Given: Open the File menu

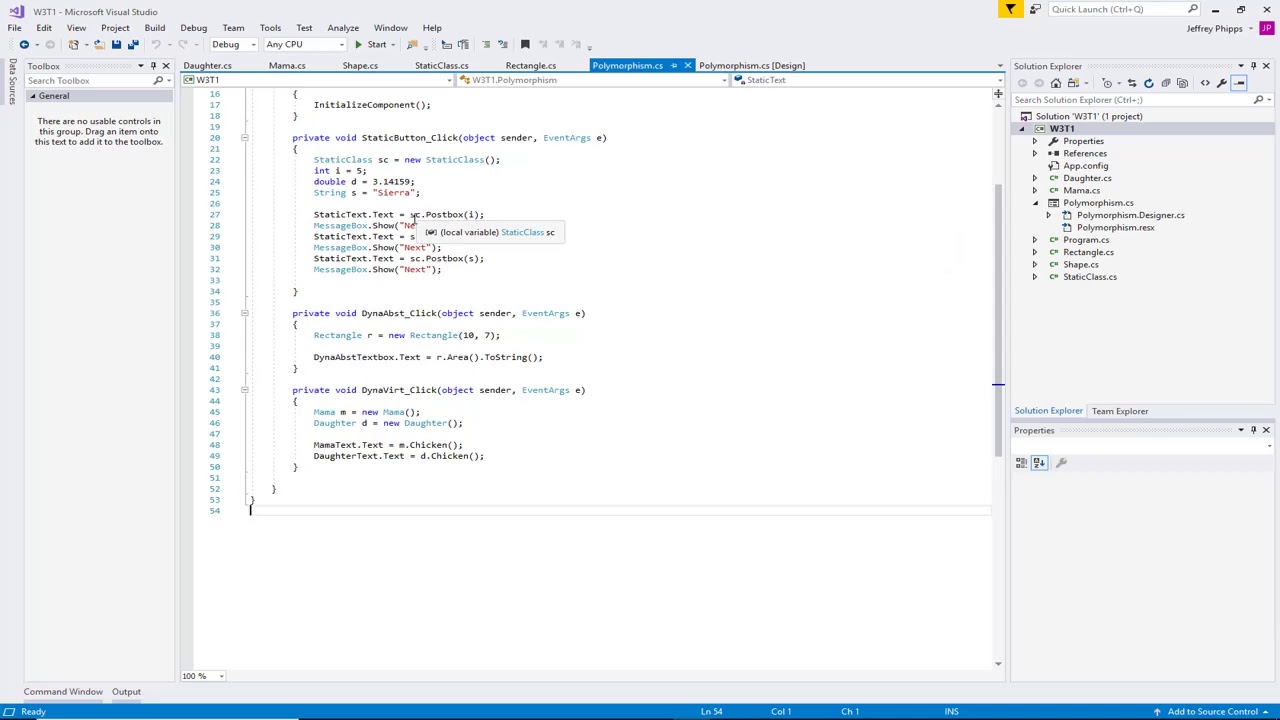Looking at the screenshot, I should point(15,28).
